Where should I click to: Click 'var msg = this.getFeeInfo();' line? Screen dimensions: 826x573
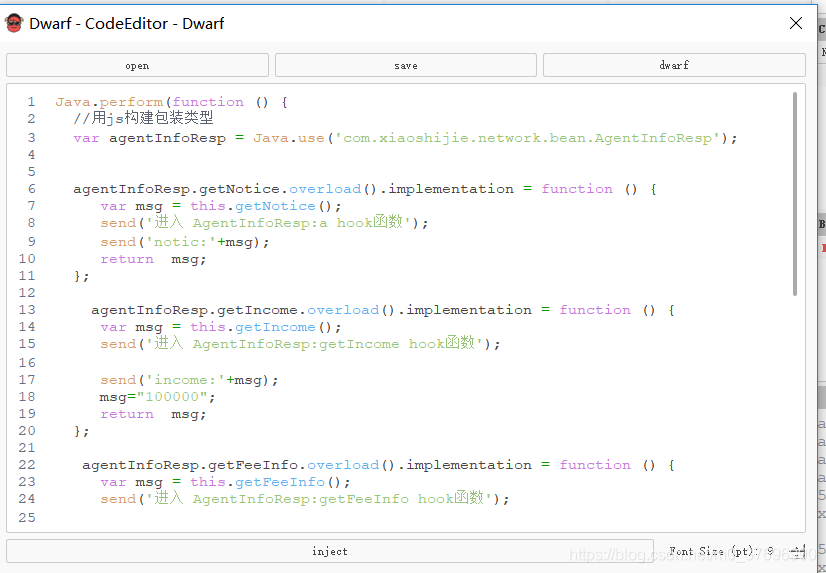pyautogui.click(x=225, y=482)
